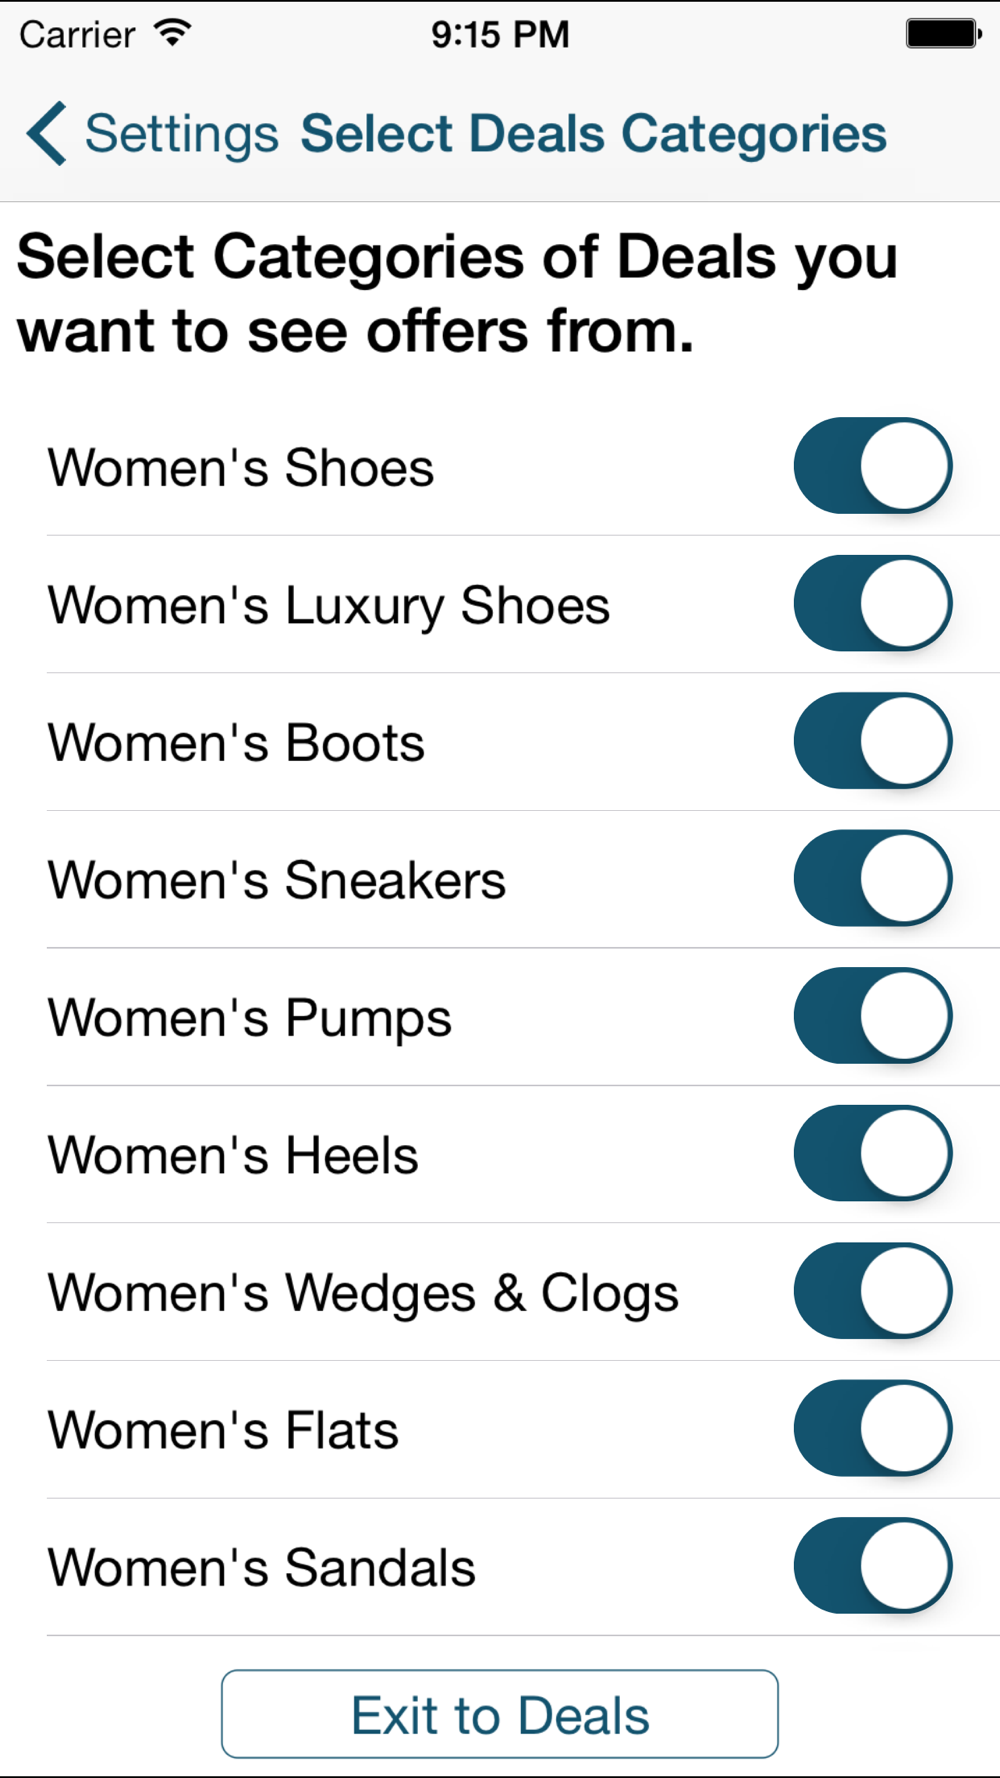Screen dimensions: 1000x1778
Task: Disable Women's Pumps offers
Action: (x=873, y=1016)
